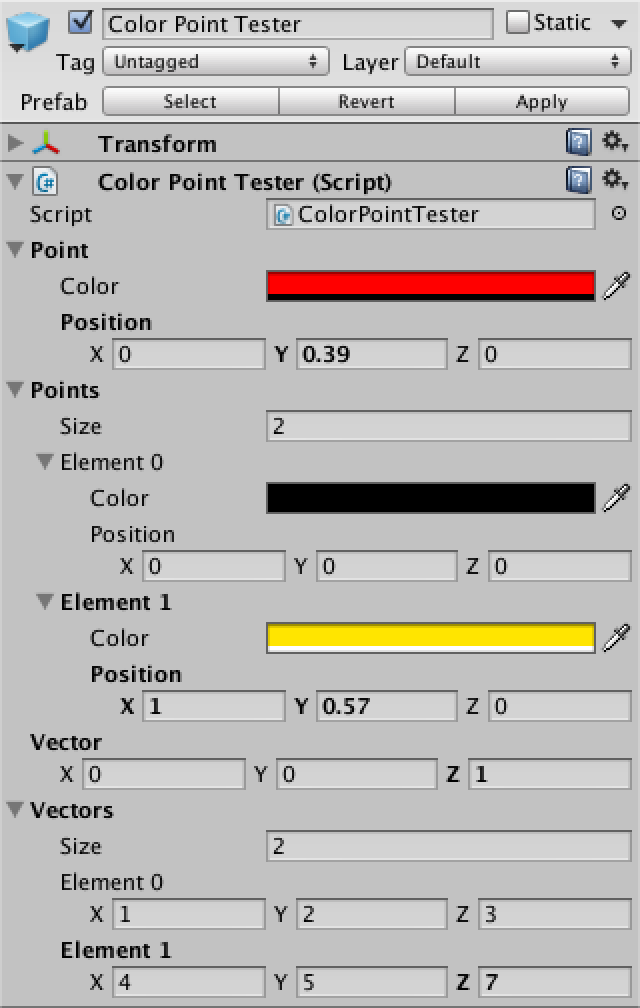Open the Color Point Tester script help icon
This screenshot has width=640, height=1008.
pos(578,181)
